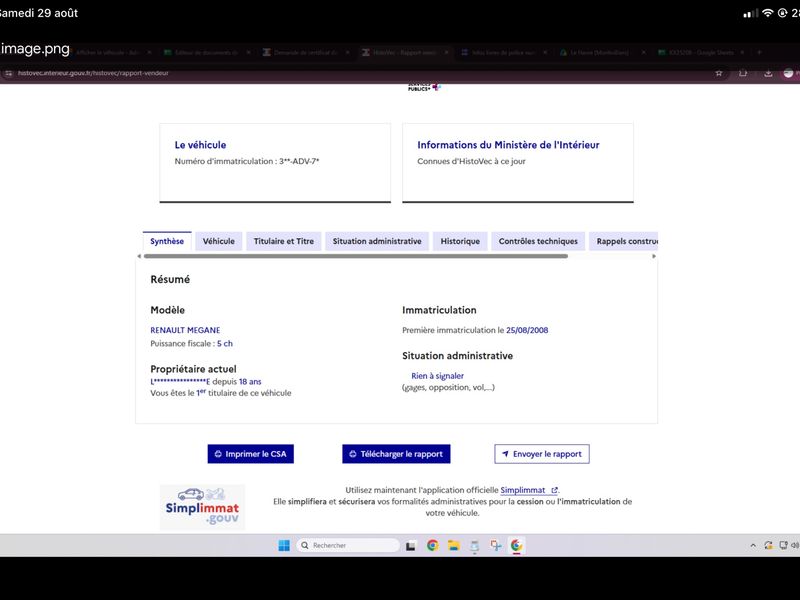The width and height of the screenshot is (800, 600).
Task: Open Task View from the taskbar
Action: coord(411,546)
